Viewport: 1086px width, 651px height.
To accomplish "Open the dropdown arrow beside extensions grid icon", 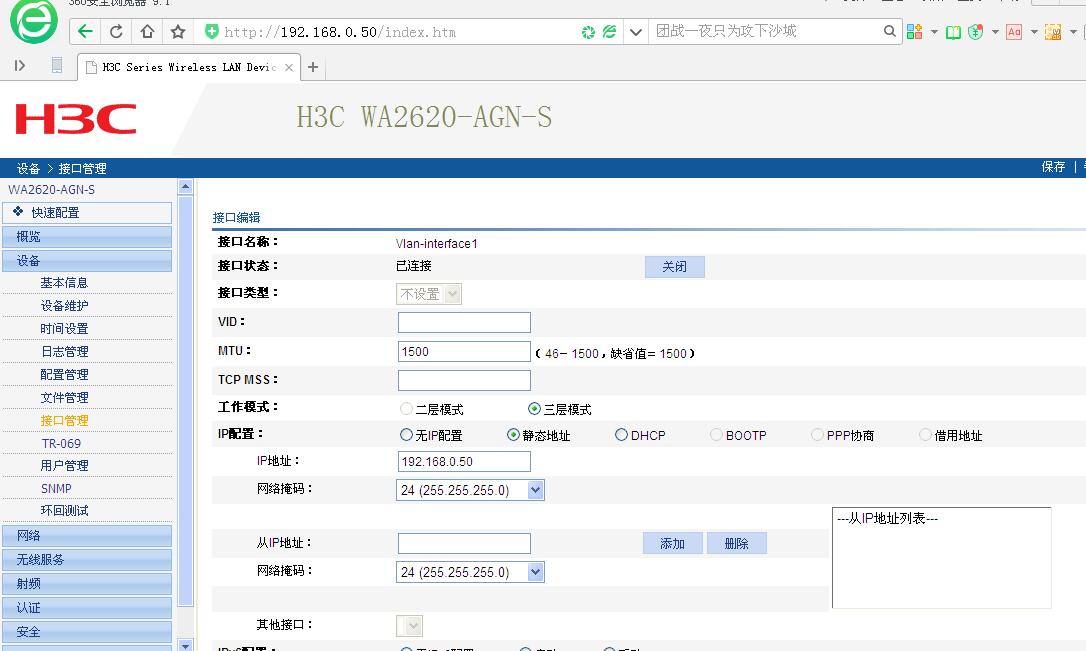I will (934, 32).
